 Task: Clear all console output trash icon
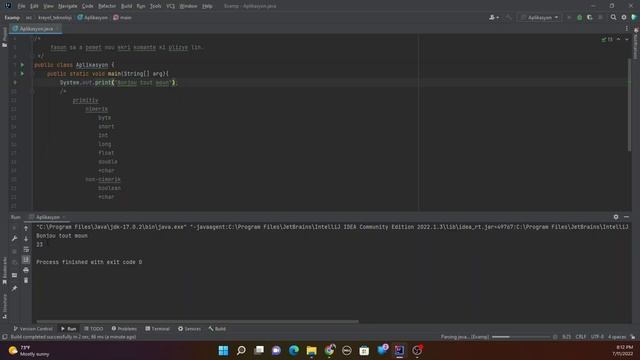coord(26,280)
